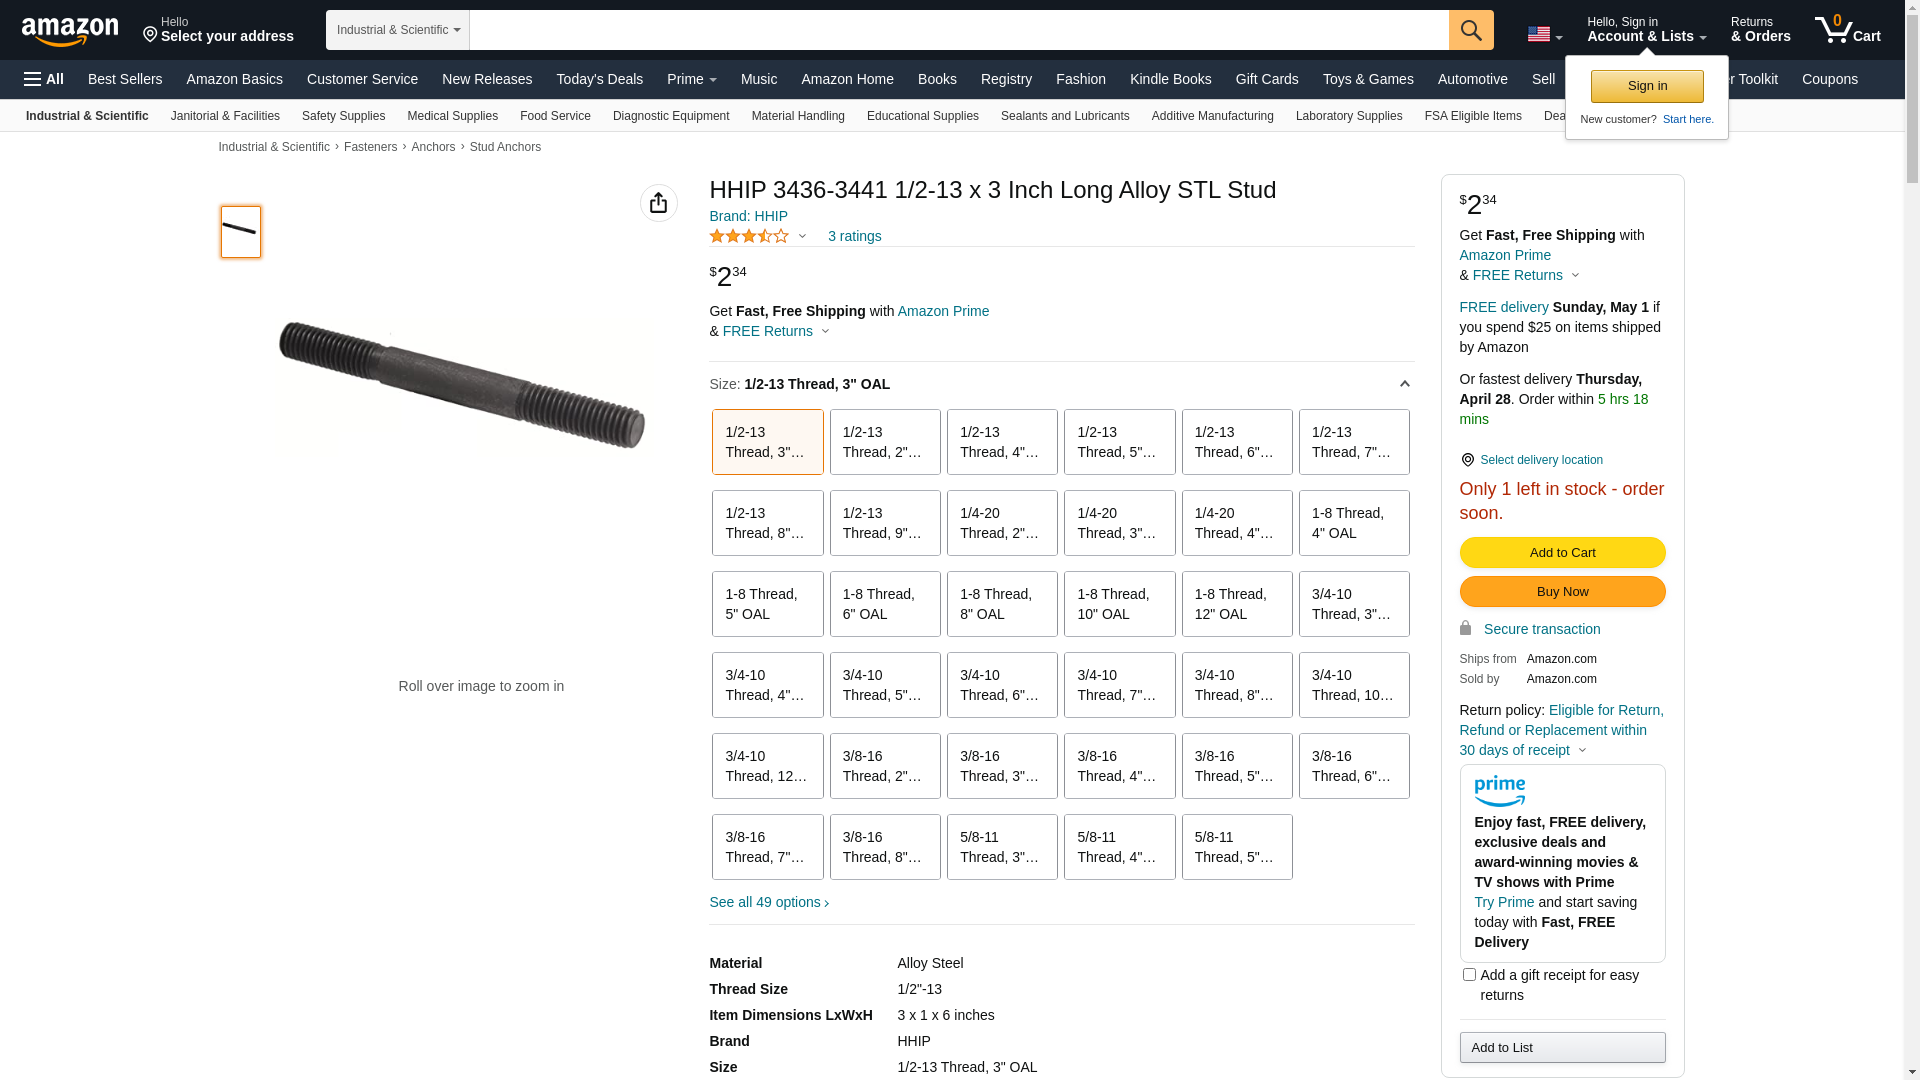Click the Add to Cart button

1562,552
